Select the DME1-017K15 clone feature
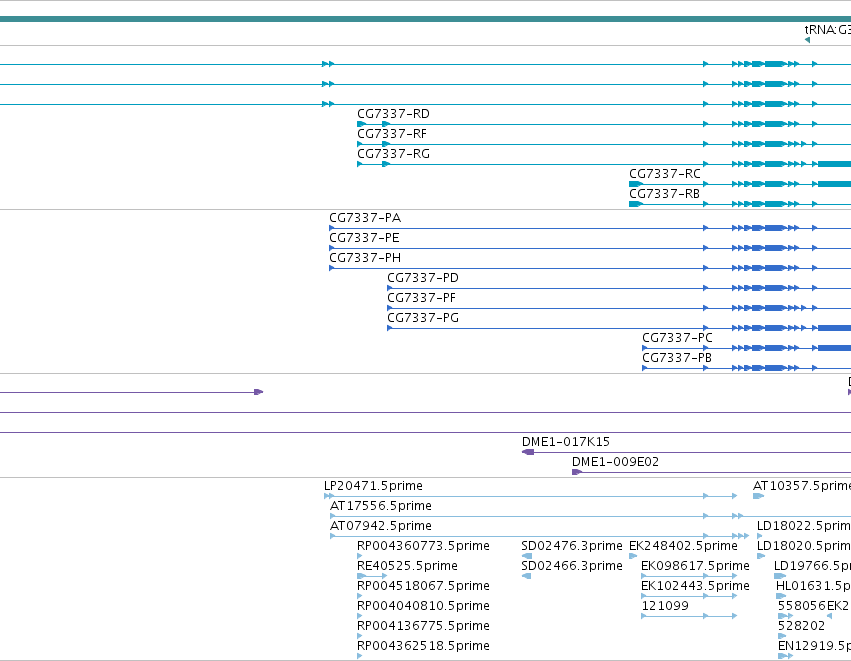Image resolution: width=851 pixels, height=661 pixels. click(x=566, y=442)
